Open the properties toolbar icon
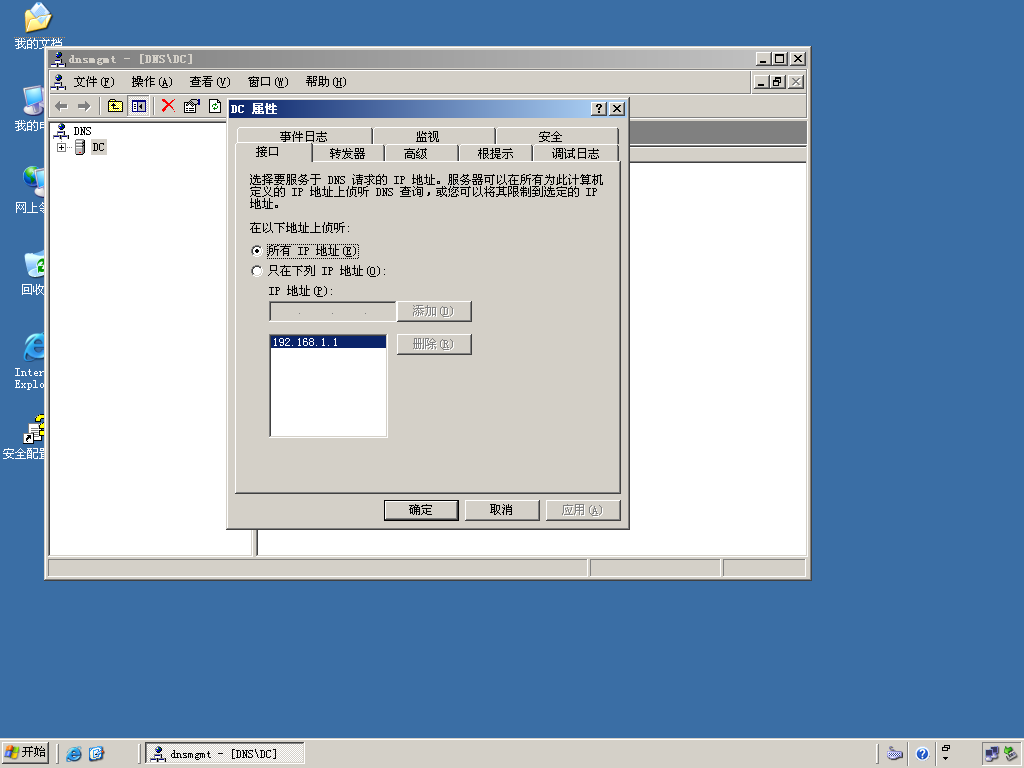The width and height of the screenshot is (1024, 768). click(x=191, y=106)
